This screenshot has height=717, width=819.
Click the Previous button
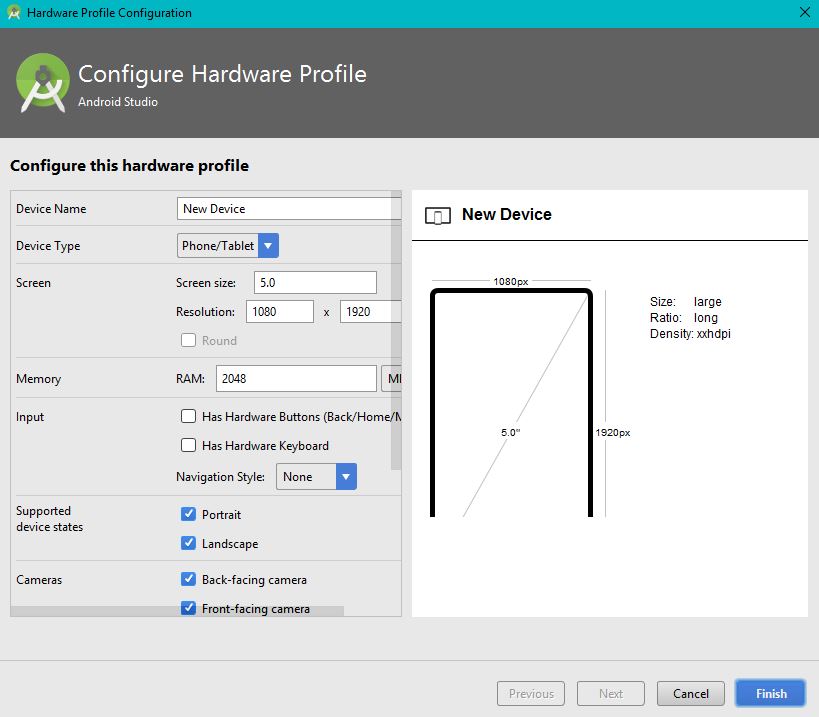pos(531,694)
